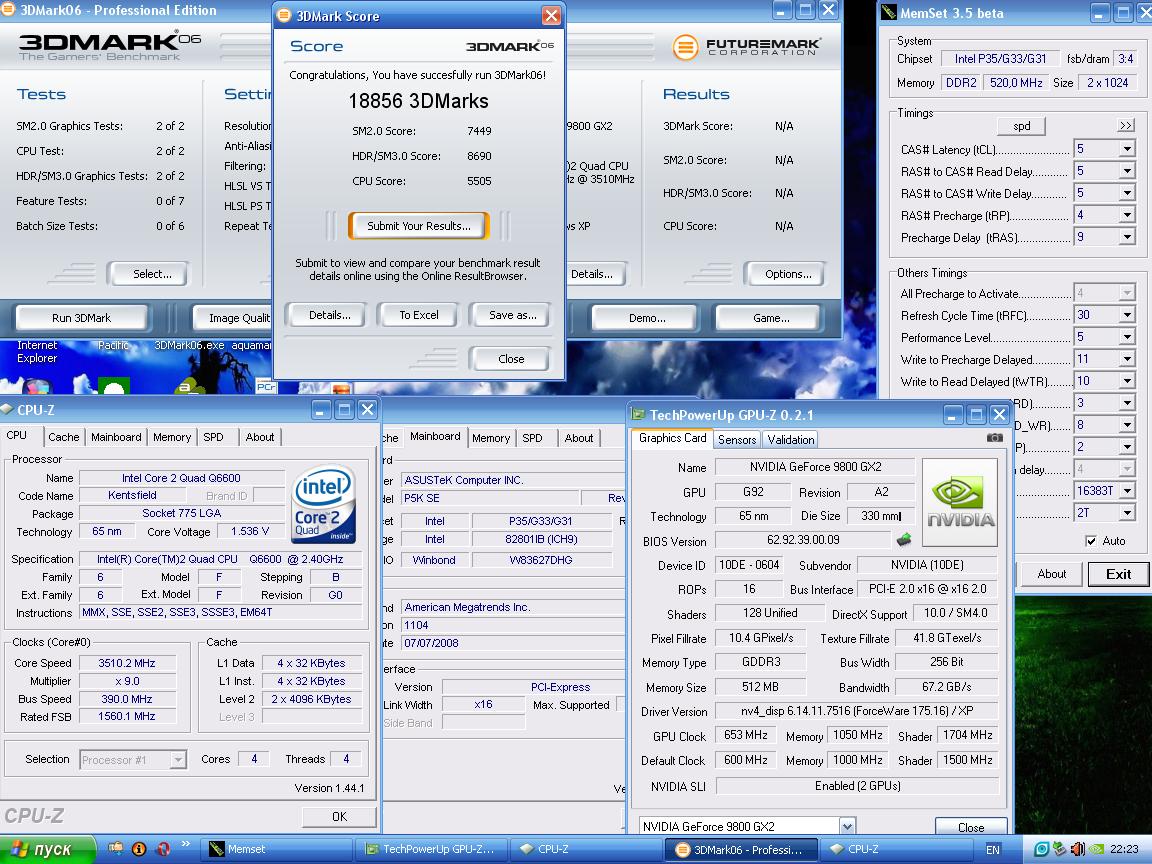Open the Performance Level dropdown

[x=1127, y=337]
